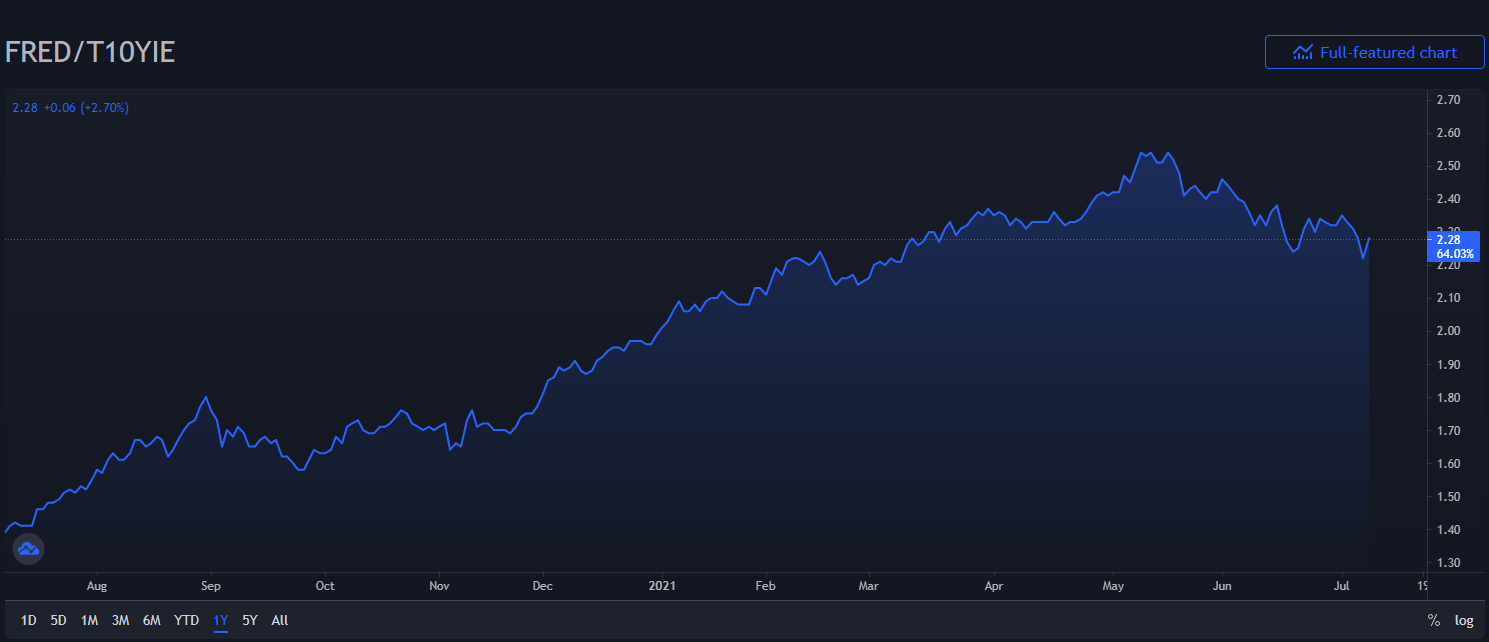Switch to the 5D time range
Viewport: 1489px width, 642px height.
(x=59, y=620)
